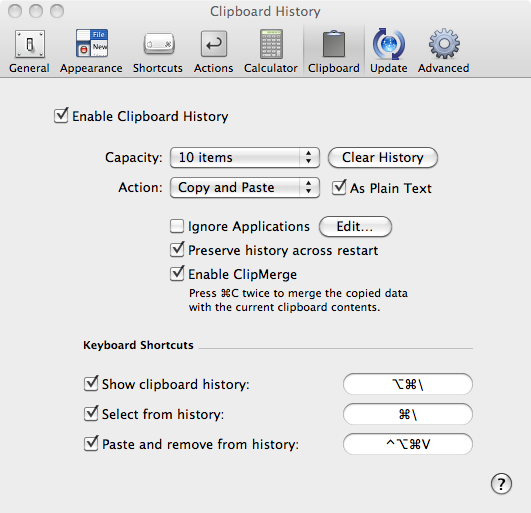The width and height of the screenshot is (531, 513).
Task: Open the Calculator preferences pane
Action: coord(271,51)
